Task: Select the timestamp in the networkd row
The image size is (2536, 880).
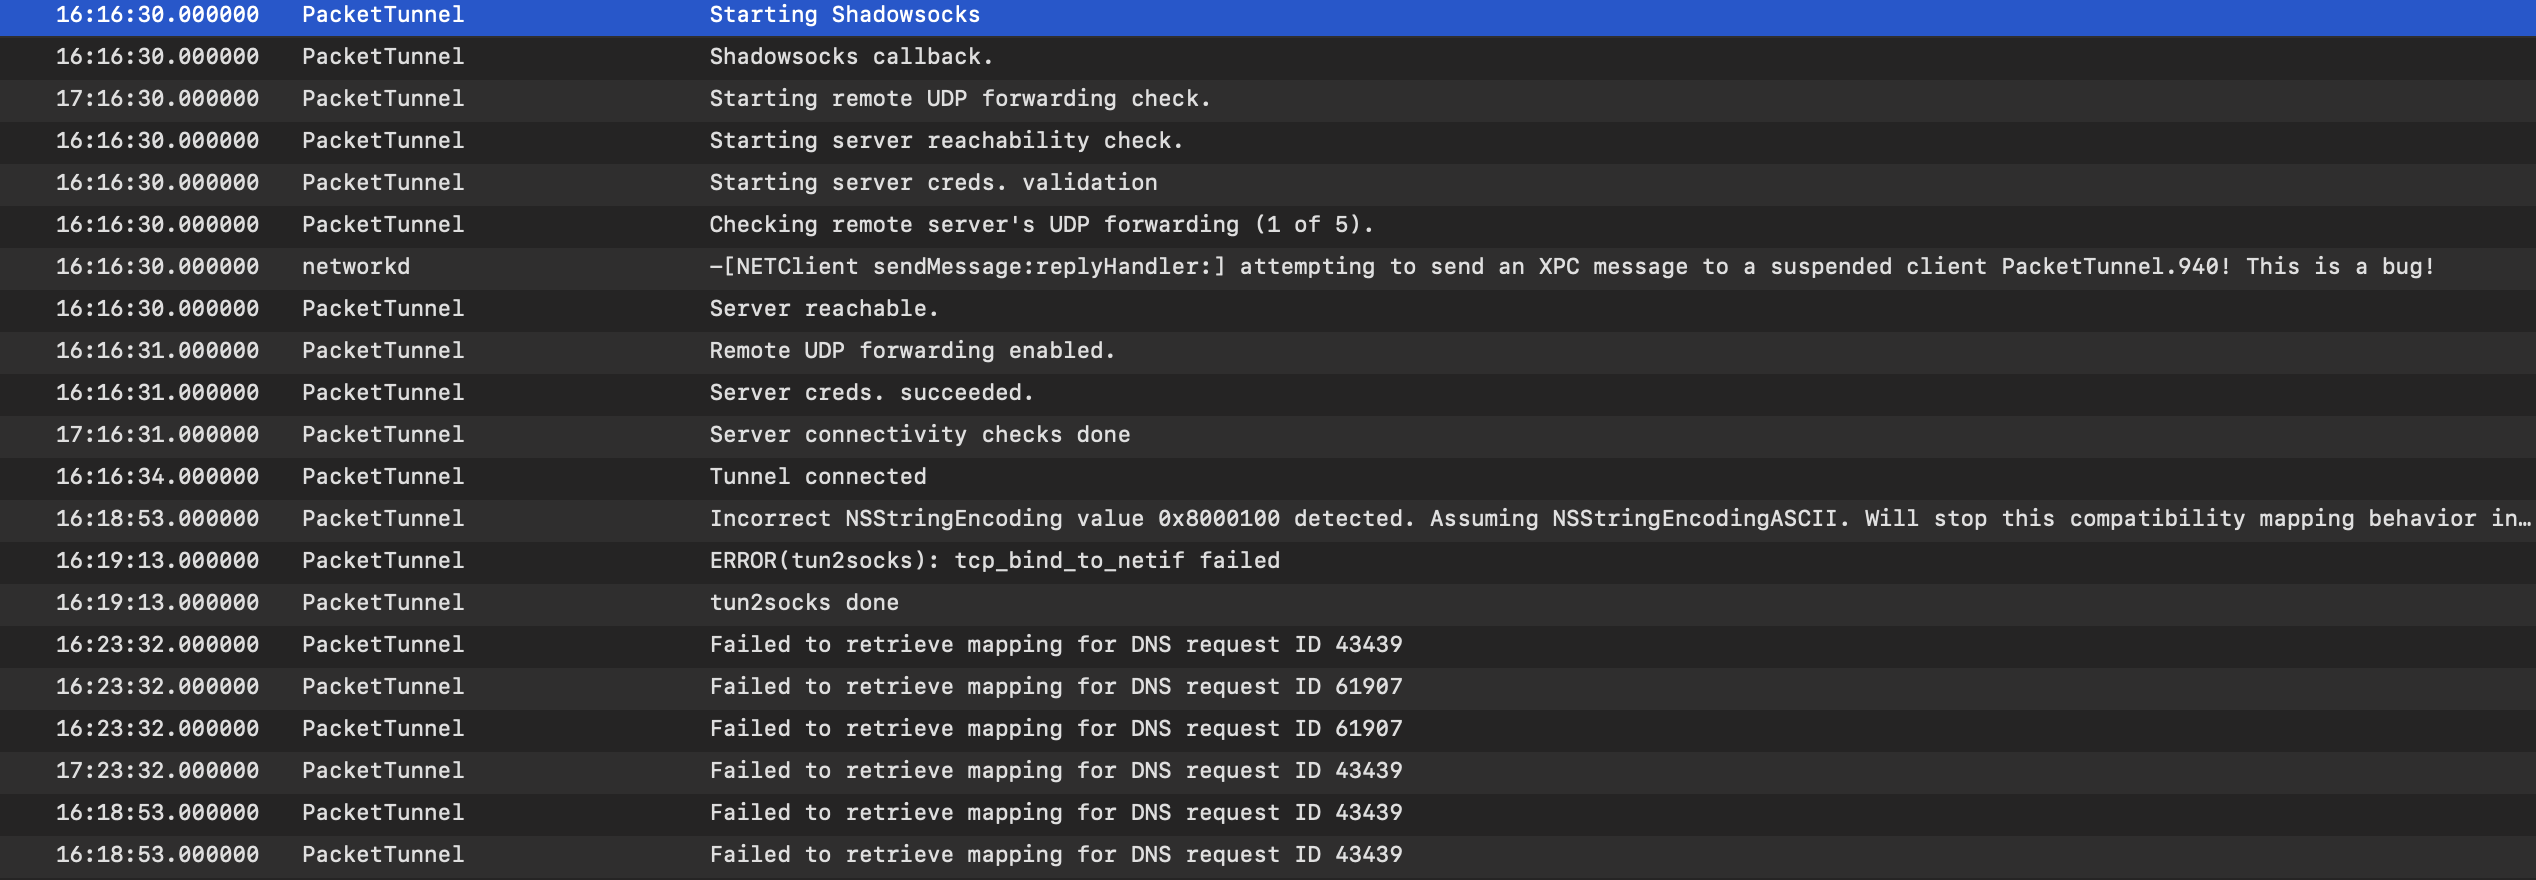Action: pyautogui.click(x=157, y=267)
